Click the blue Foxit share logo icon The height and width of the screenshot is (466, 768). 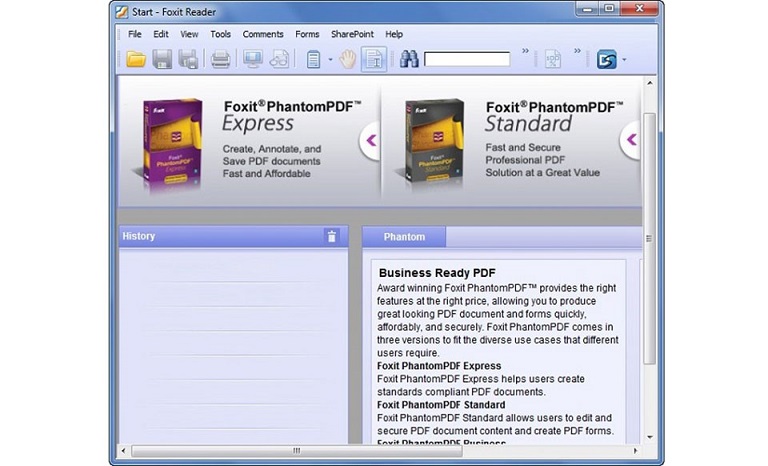pos(606,59)
